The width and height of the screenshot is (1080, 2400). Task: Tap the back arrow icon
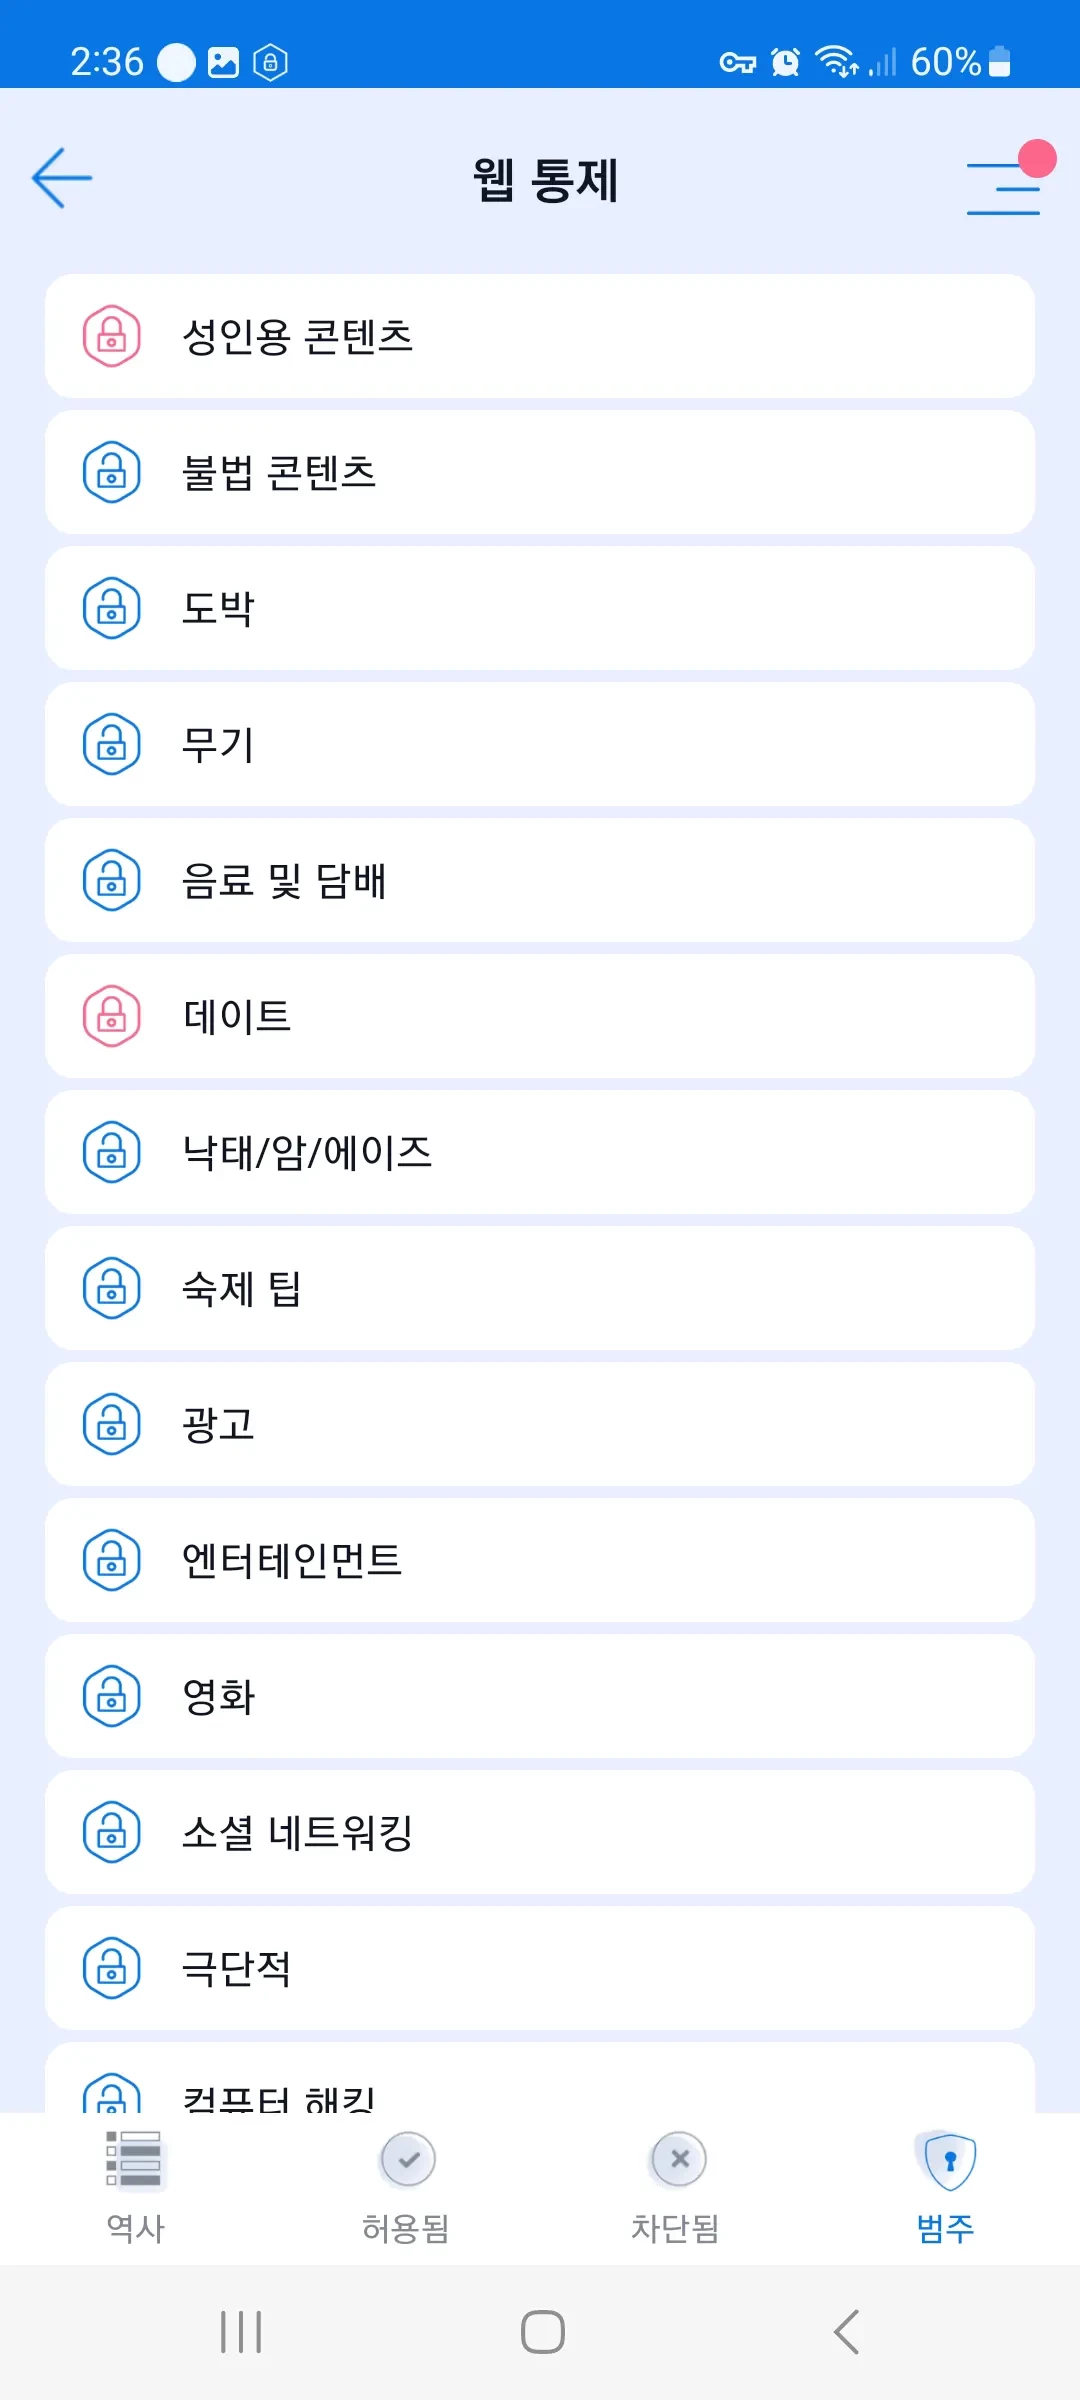pos(62,179)
